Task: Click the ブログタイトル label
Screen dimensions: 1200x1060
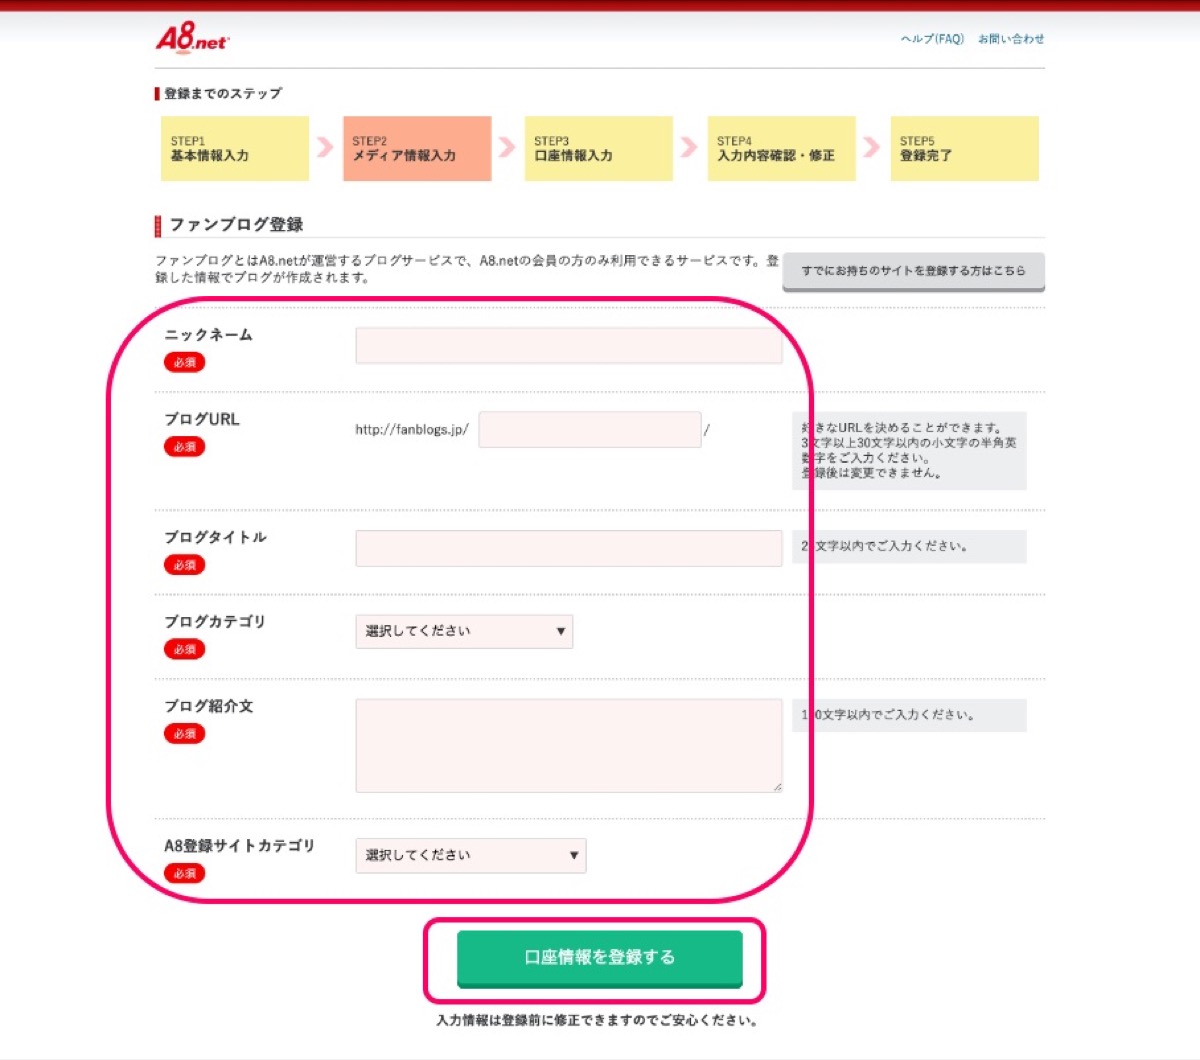Action: point(215,537)
